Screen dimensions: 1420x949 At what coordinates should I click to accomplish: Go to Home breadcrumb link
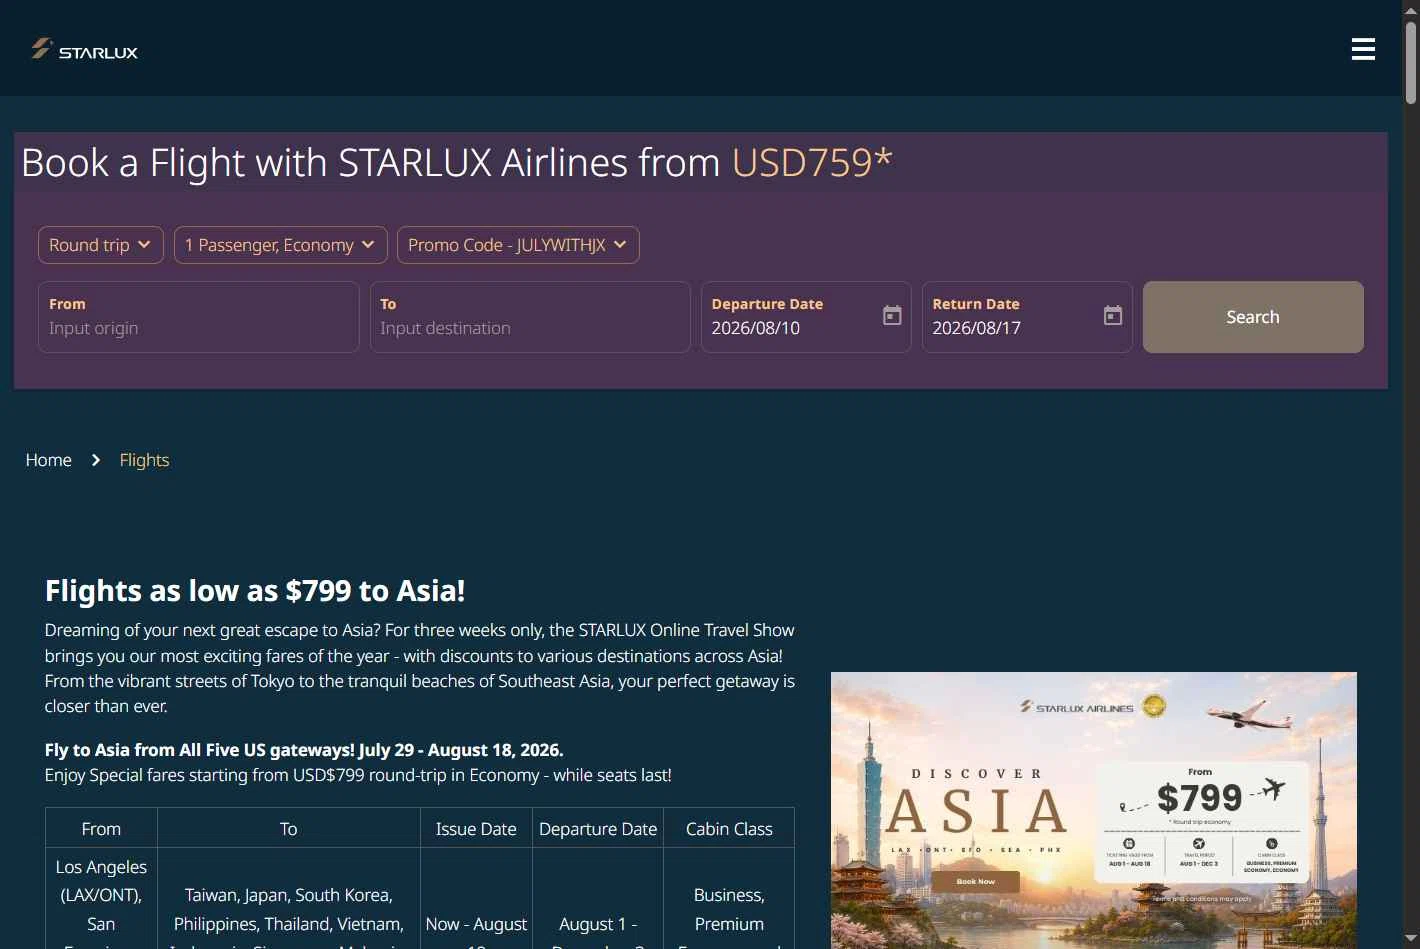click(49, 460)
